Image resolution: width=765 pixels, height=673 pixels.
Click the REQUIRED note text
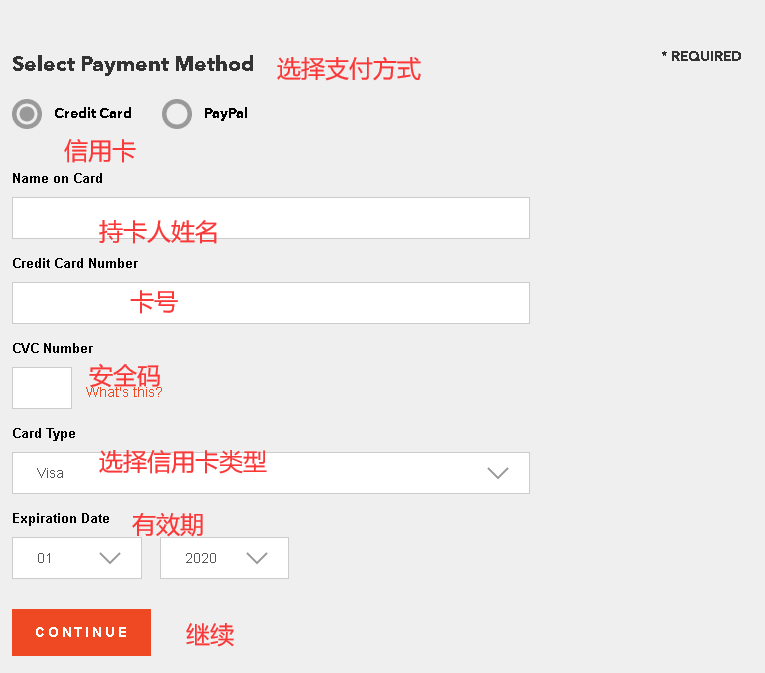coord(701,57)
